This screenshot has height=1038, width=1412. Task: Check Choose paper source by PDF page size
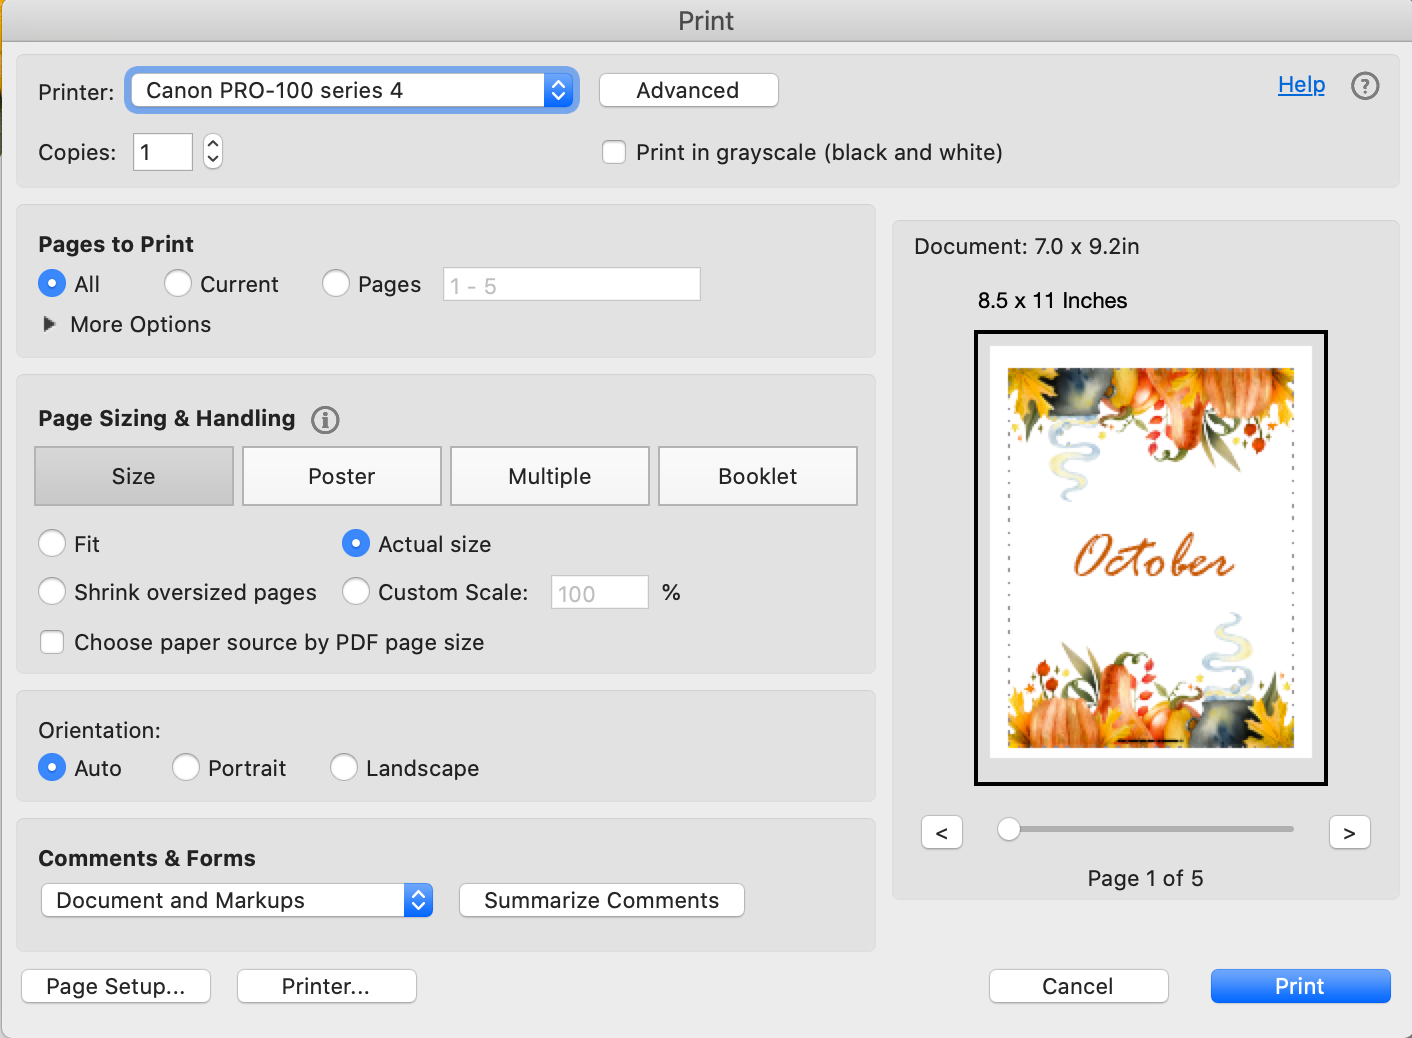[x=52, y=642]
